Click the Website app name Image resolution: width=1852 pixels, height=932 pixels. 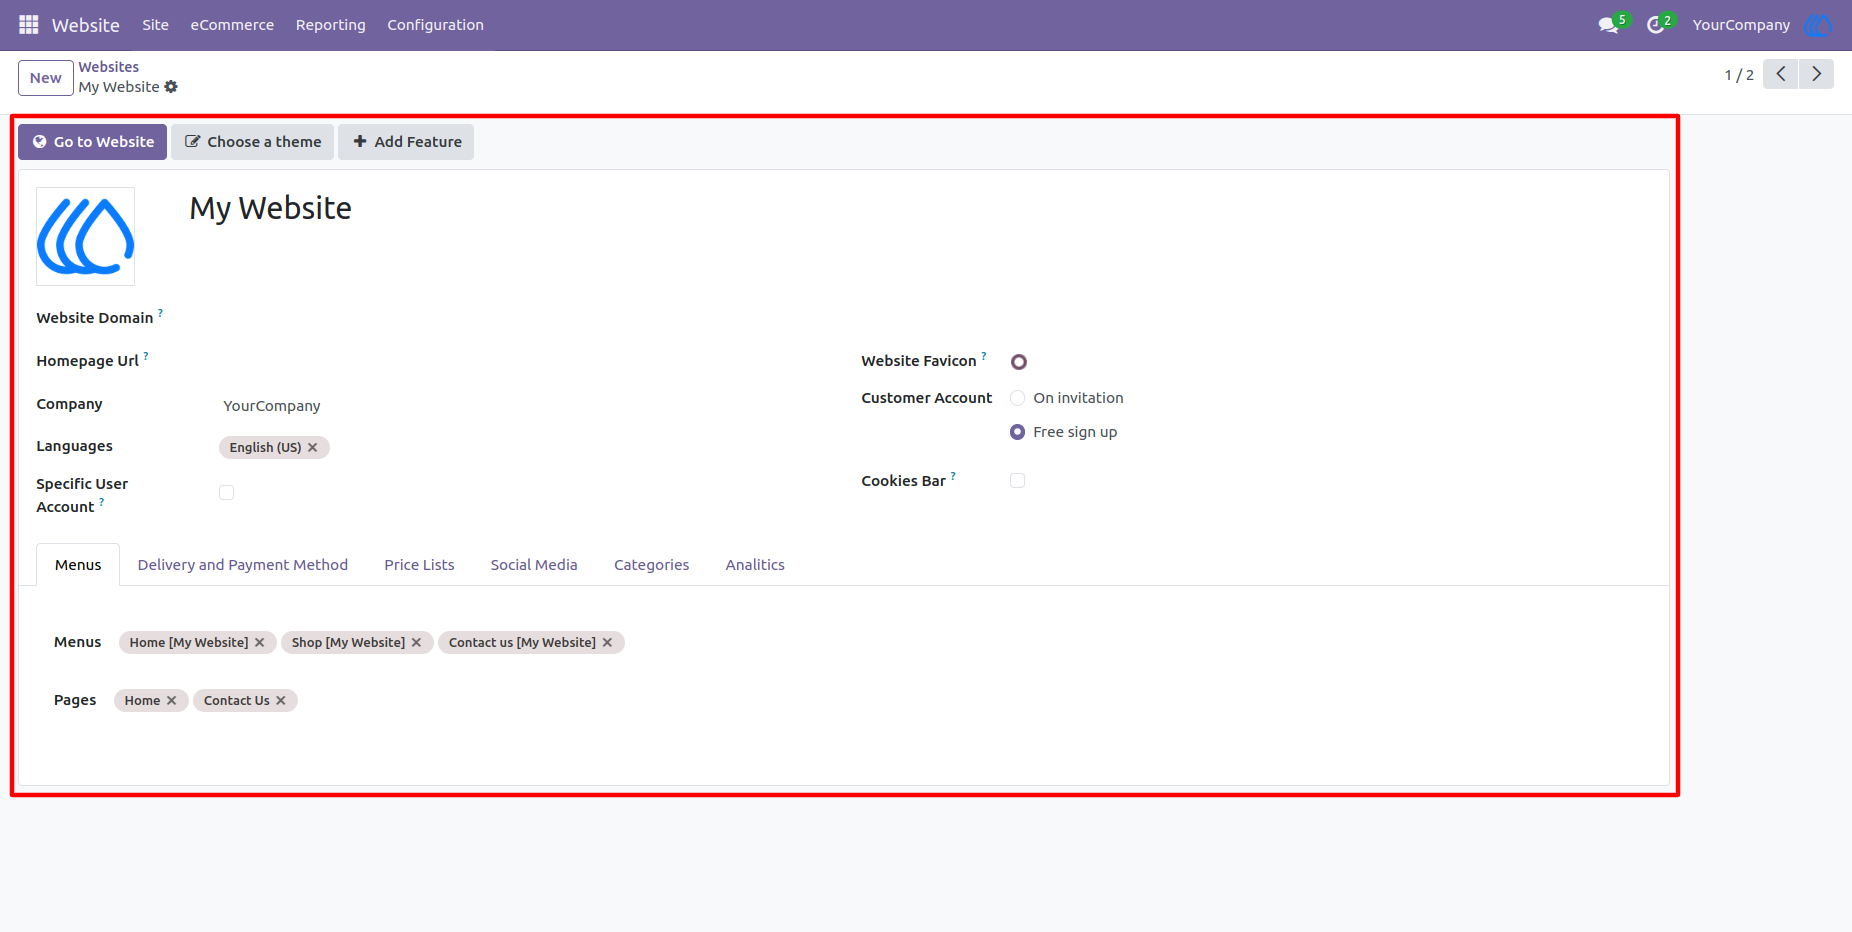click(86, 25)
